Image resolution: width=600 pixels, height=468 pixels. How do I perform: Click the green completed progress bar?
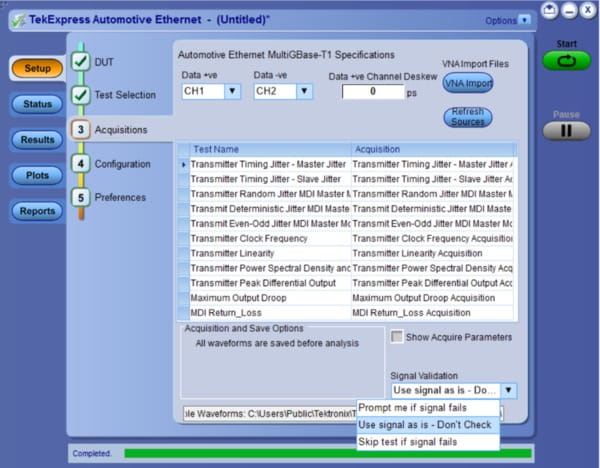pyautogui.click(x=328, y=453)
